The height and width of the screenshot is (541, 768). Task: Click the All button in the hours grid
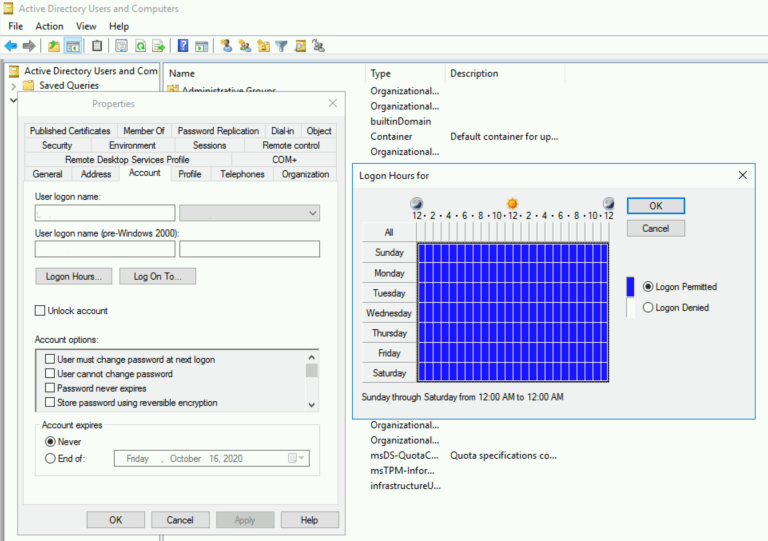coord(389,232)
